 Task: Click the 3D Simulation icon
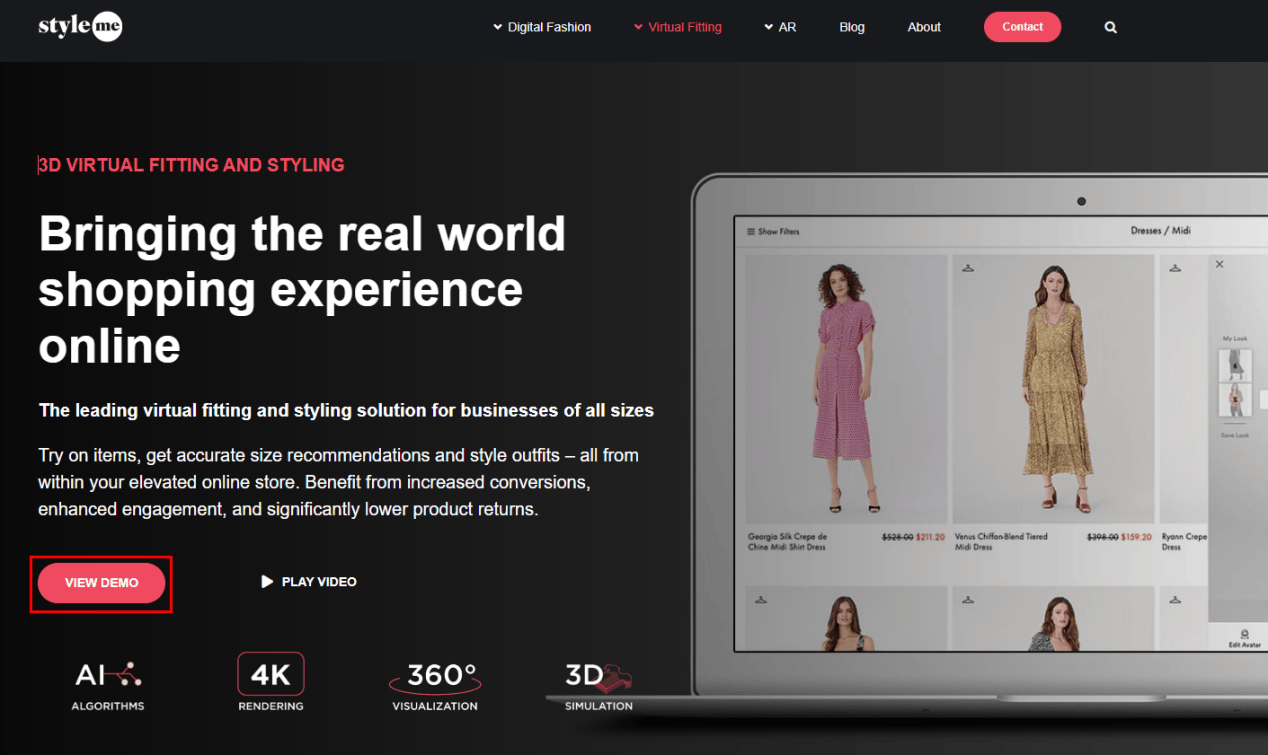[x=598, y=677]
